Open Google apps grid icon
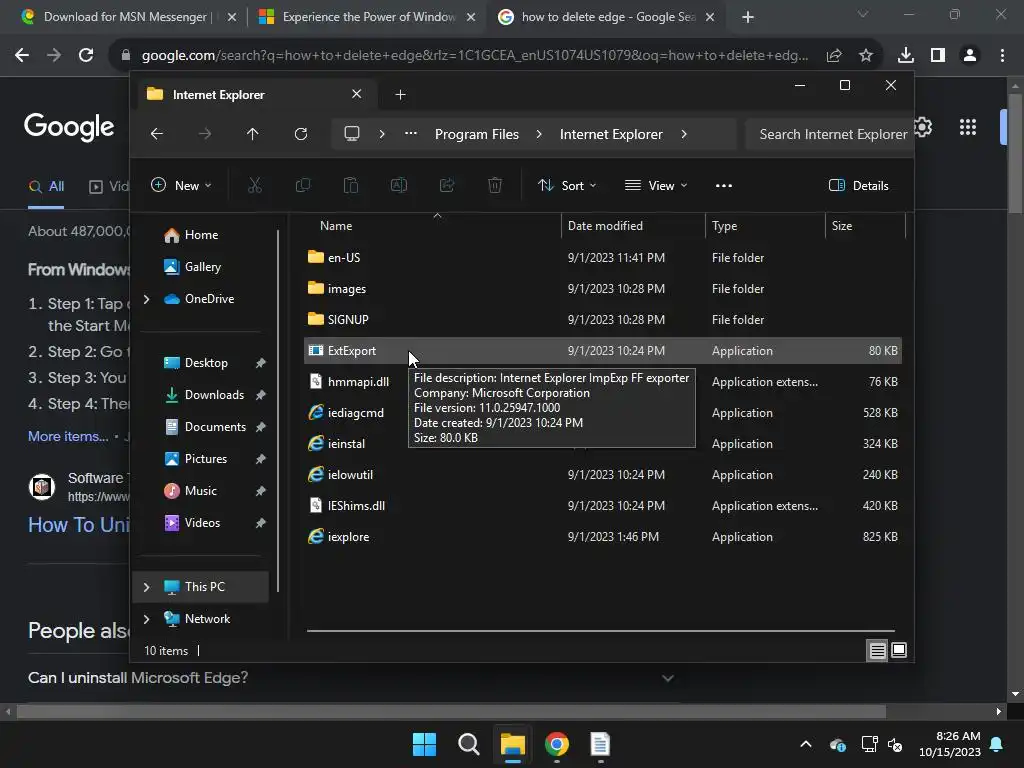This screenshot has height=768, width=1024. coord(968,127)
